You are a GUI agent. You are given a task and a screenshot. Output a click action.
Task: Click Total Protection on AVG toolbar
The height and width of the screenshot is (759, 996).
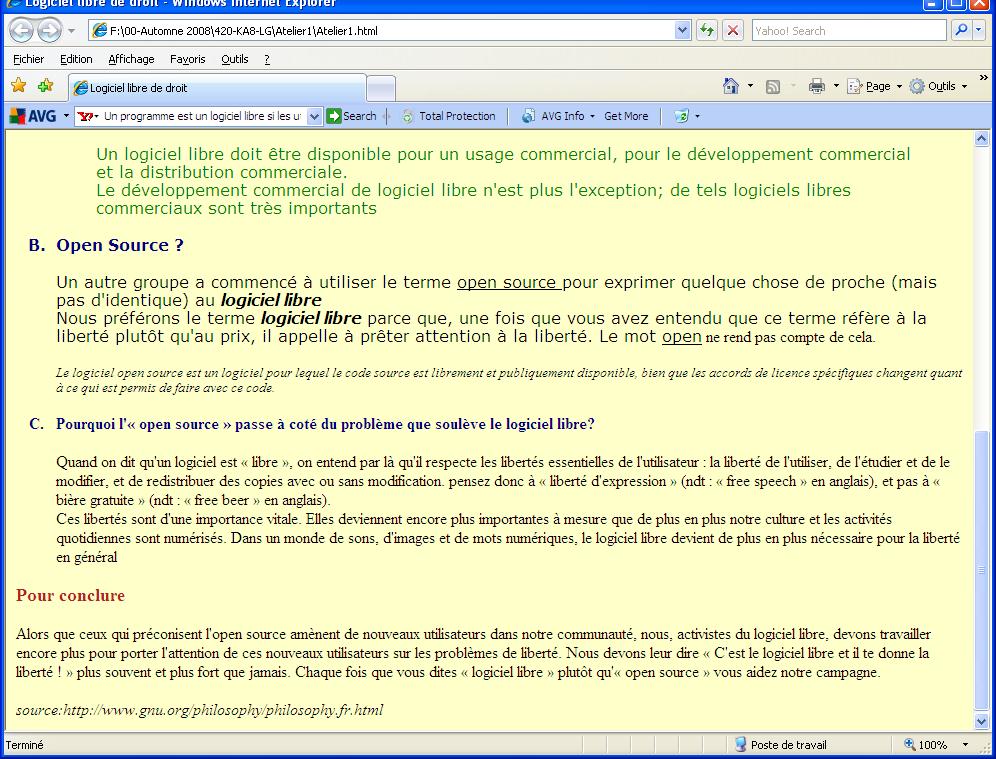(448, 116)
